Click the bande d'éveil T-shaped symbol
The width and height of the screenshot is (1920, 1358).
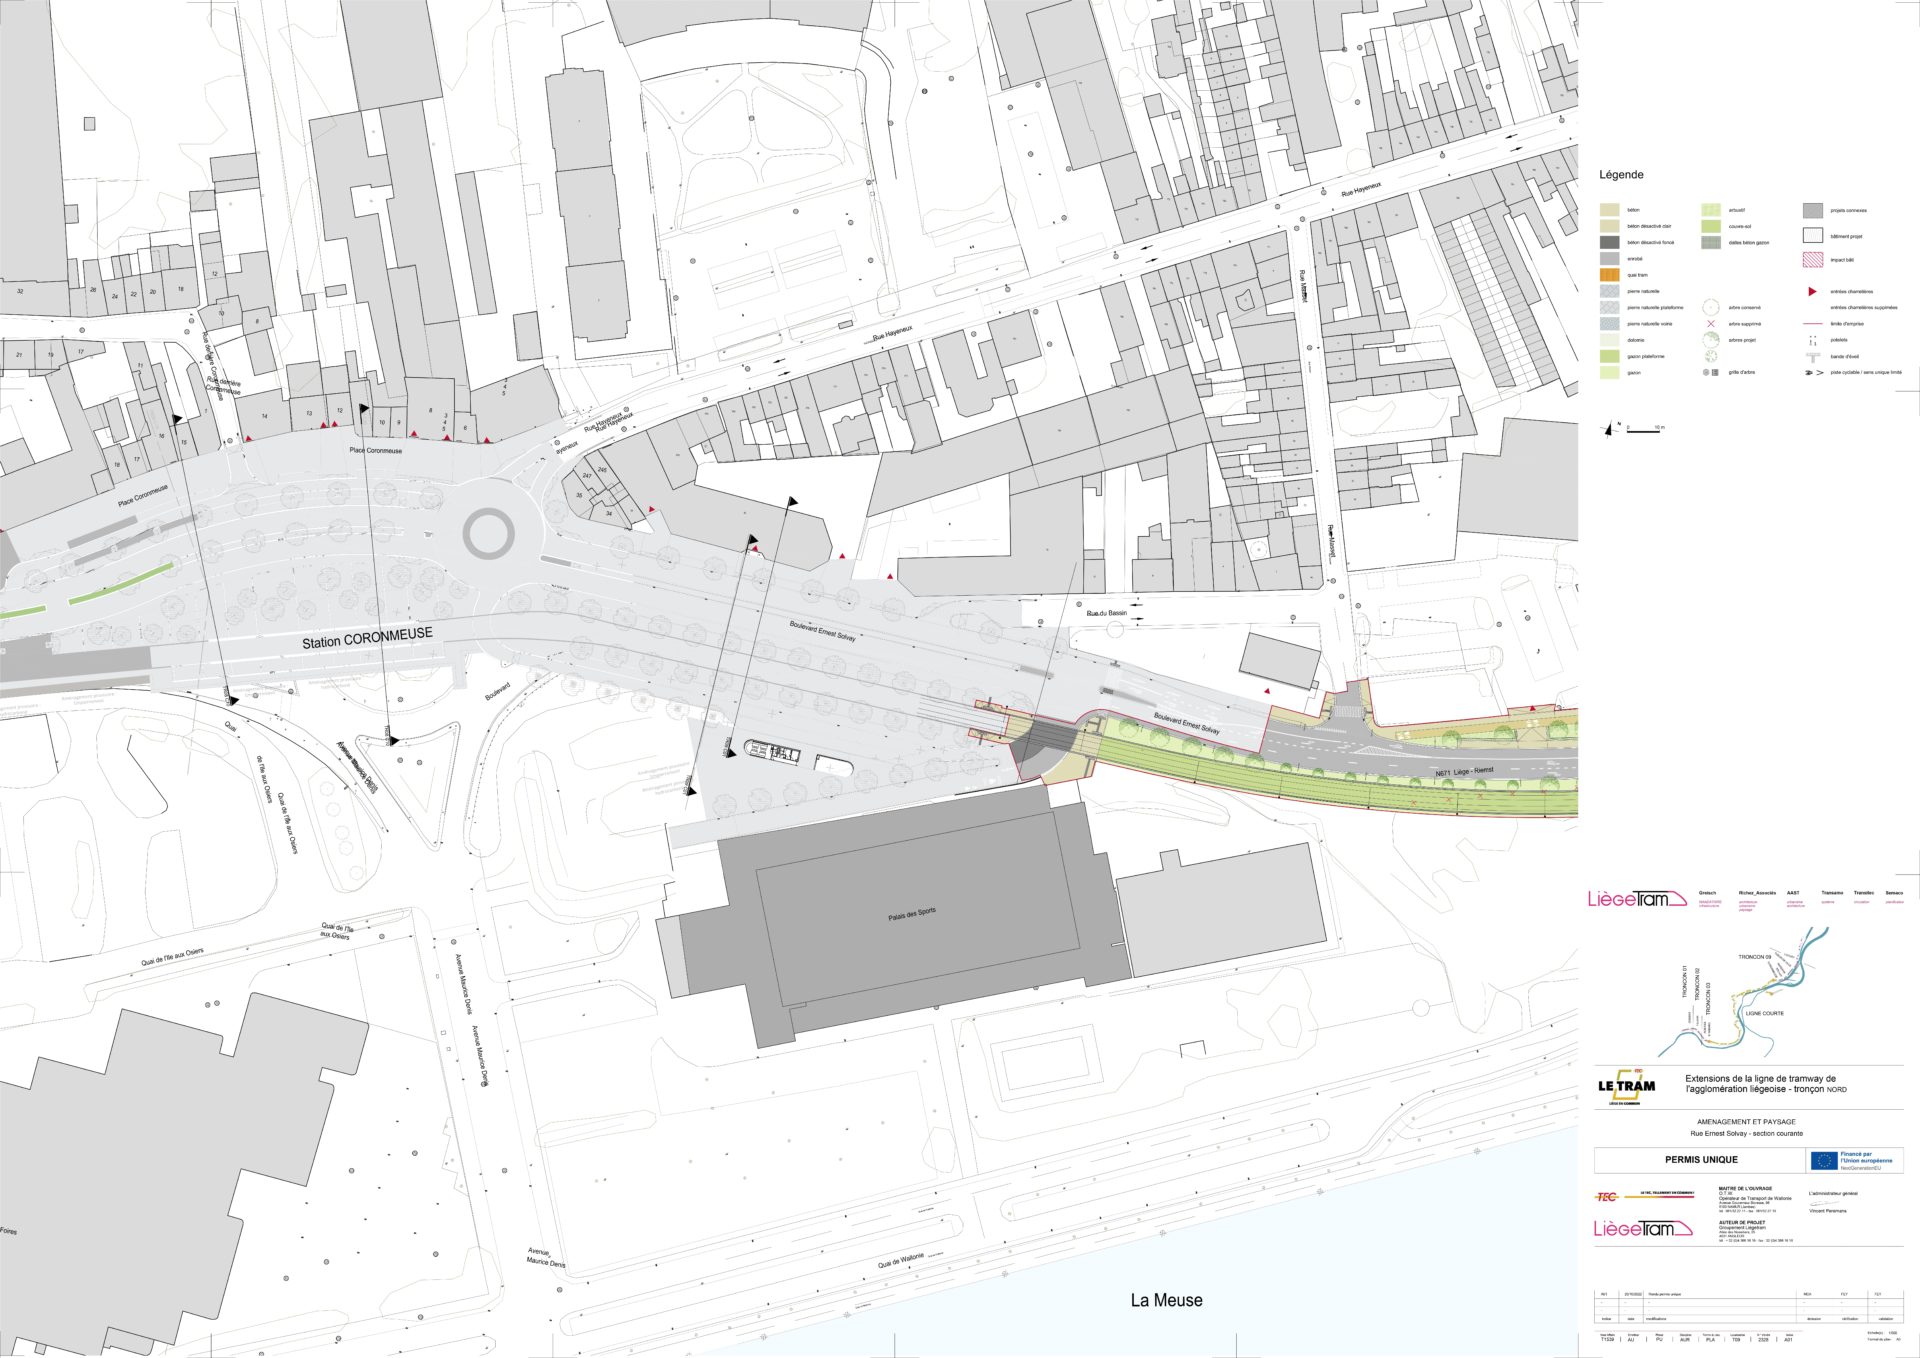pyautogui.click(x=1812, y=356)
